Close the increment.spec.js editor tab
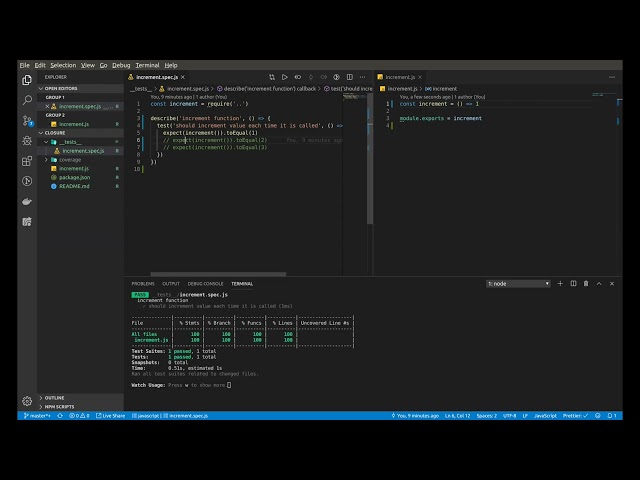The image size is (640, 480). click(183, 77)
